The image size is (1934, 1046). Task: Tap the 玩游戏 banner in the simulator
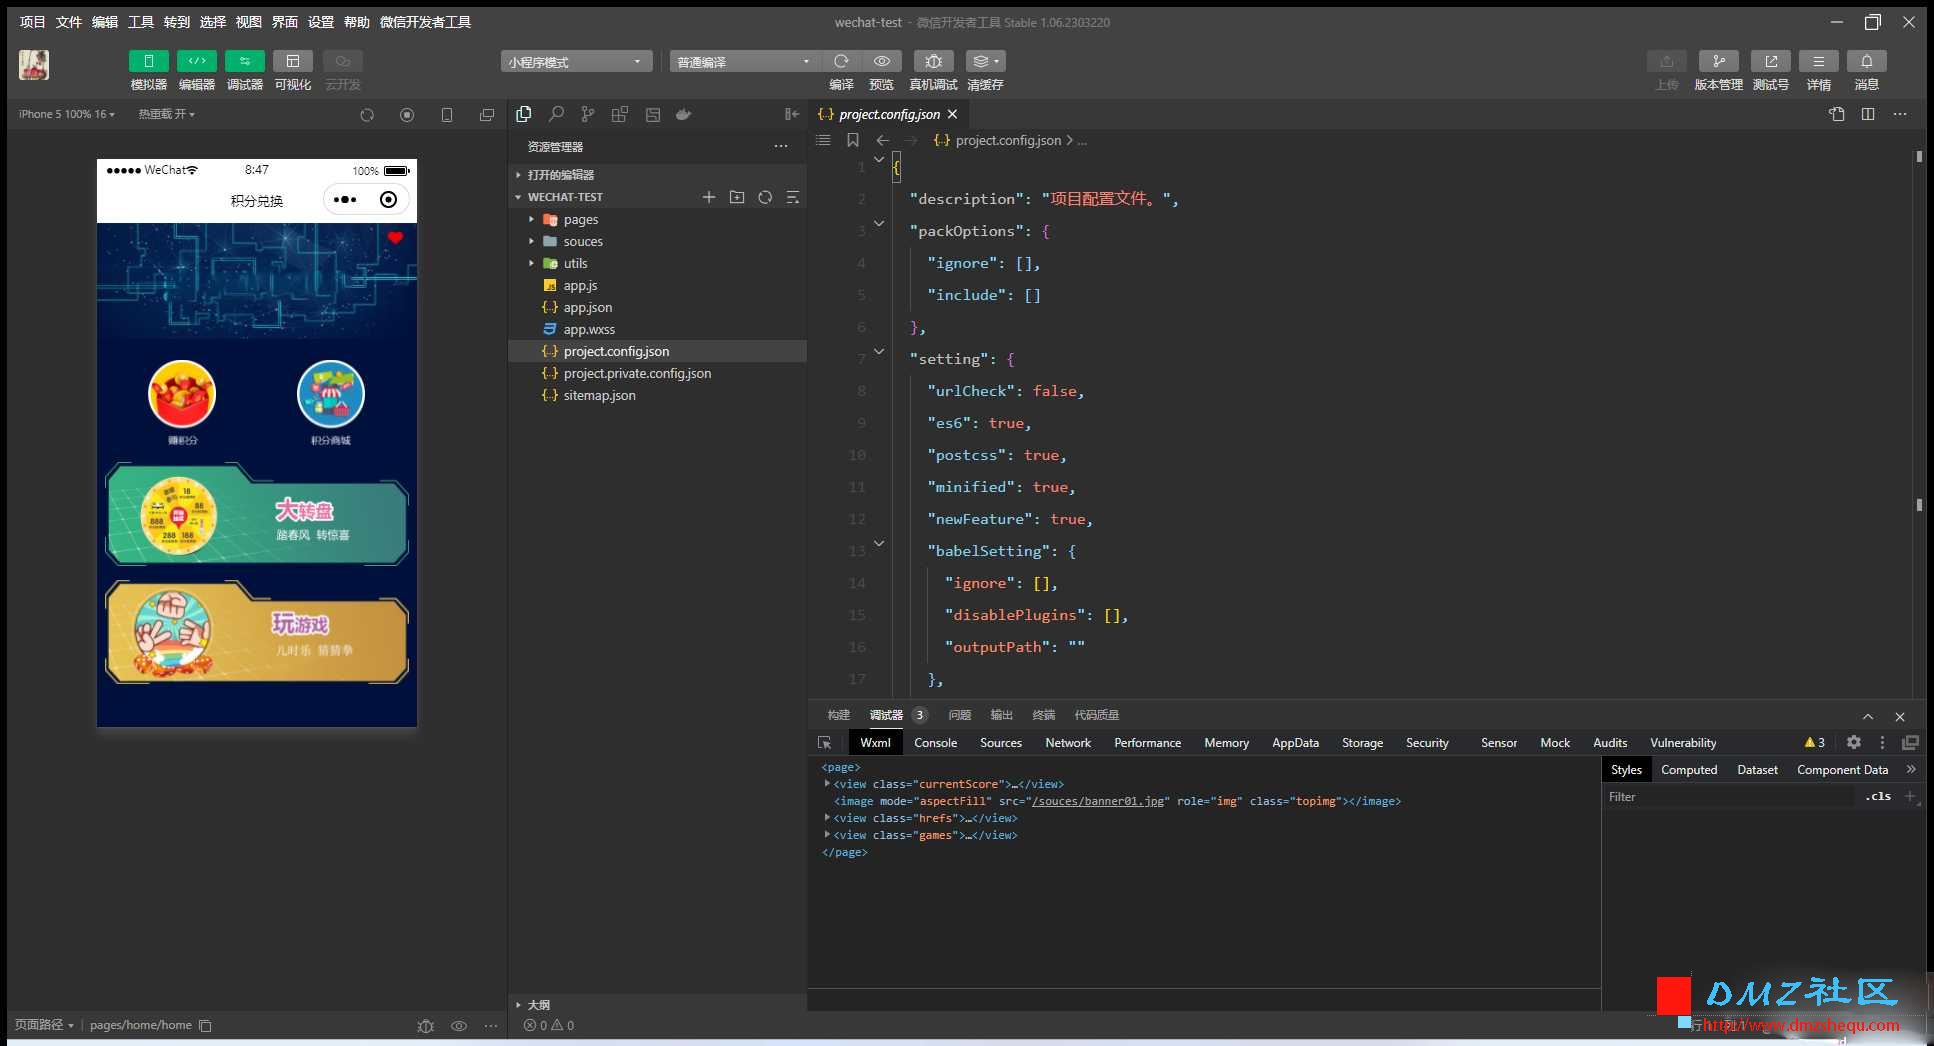click(x=257, y=633)
